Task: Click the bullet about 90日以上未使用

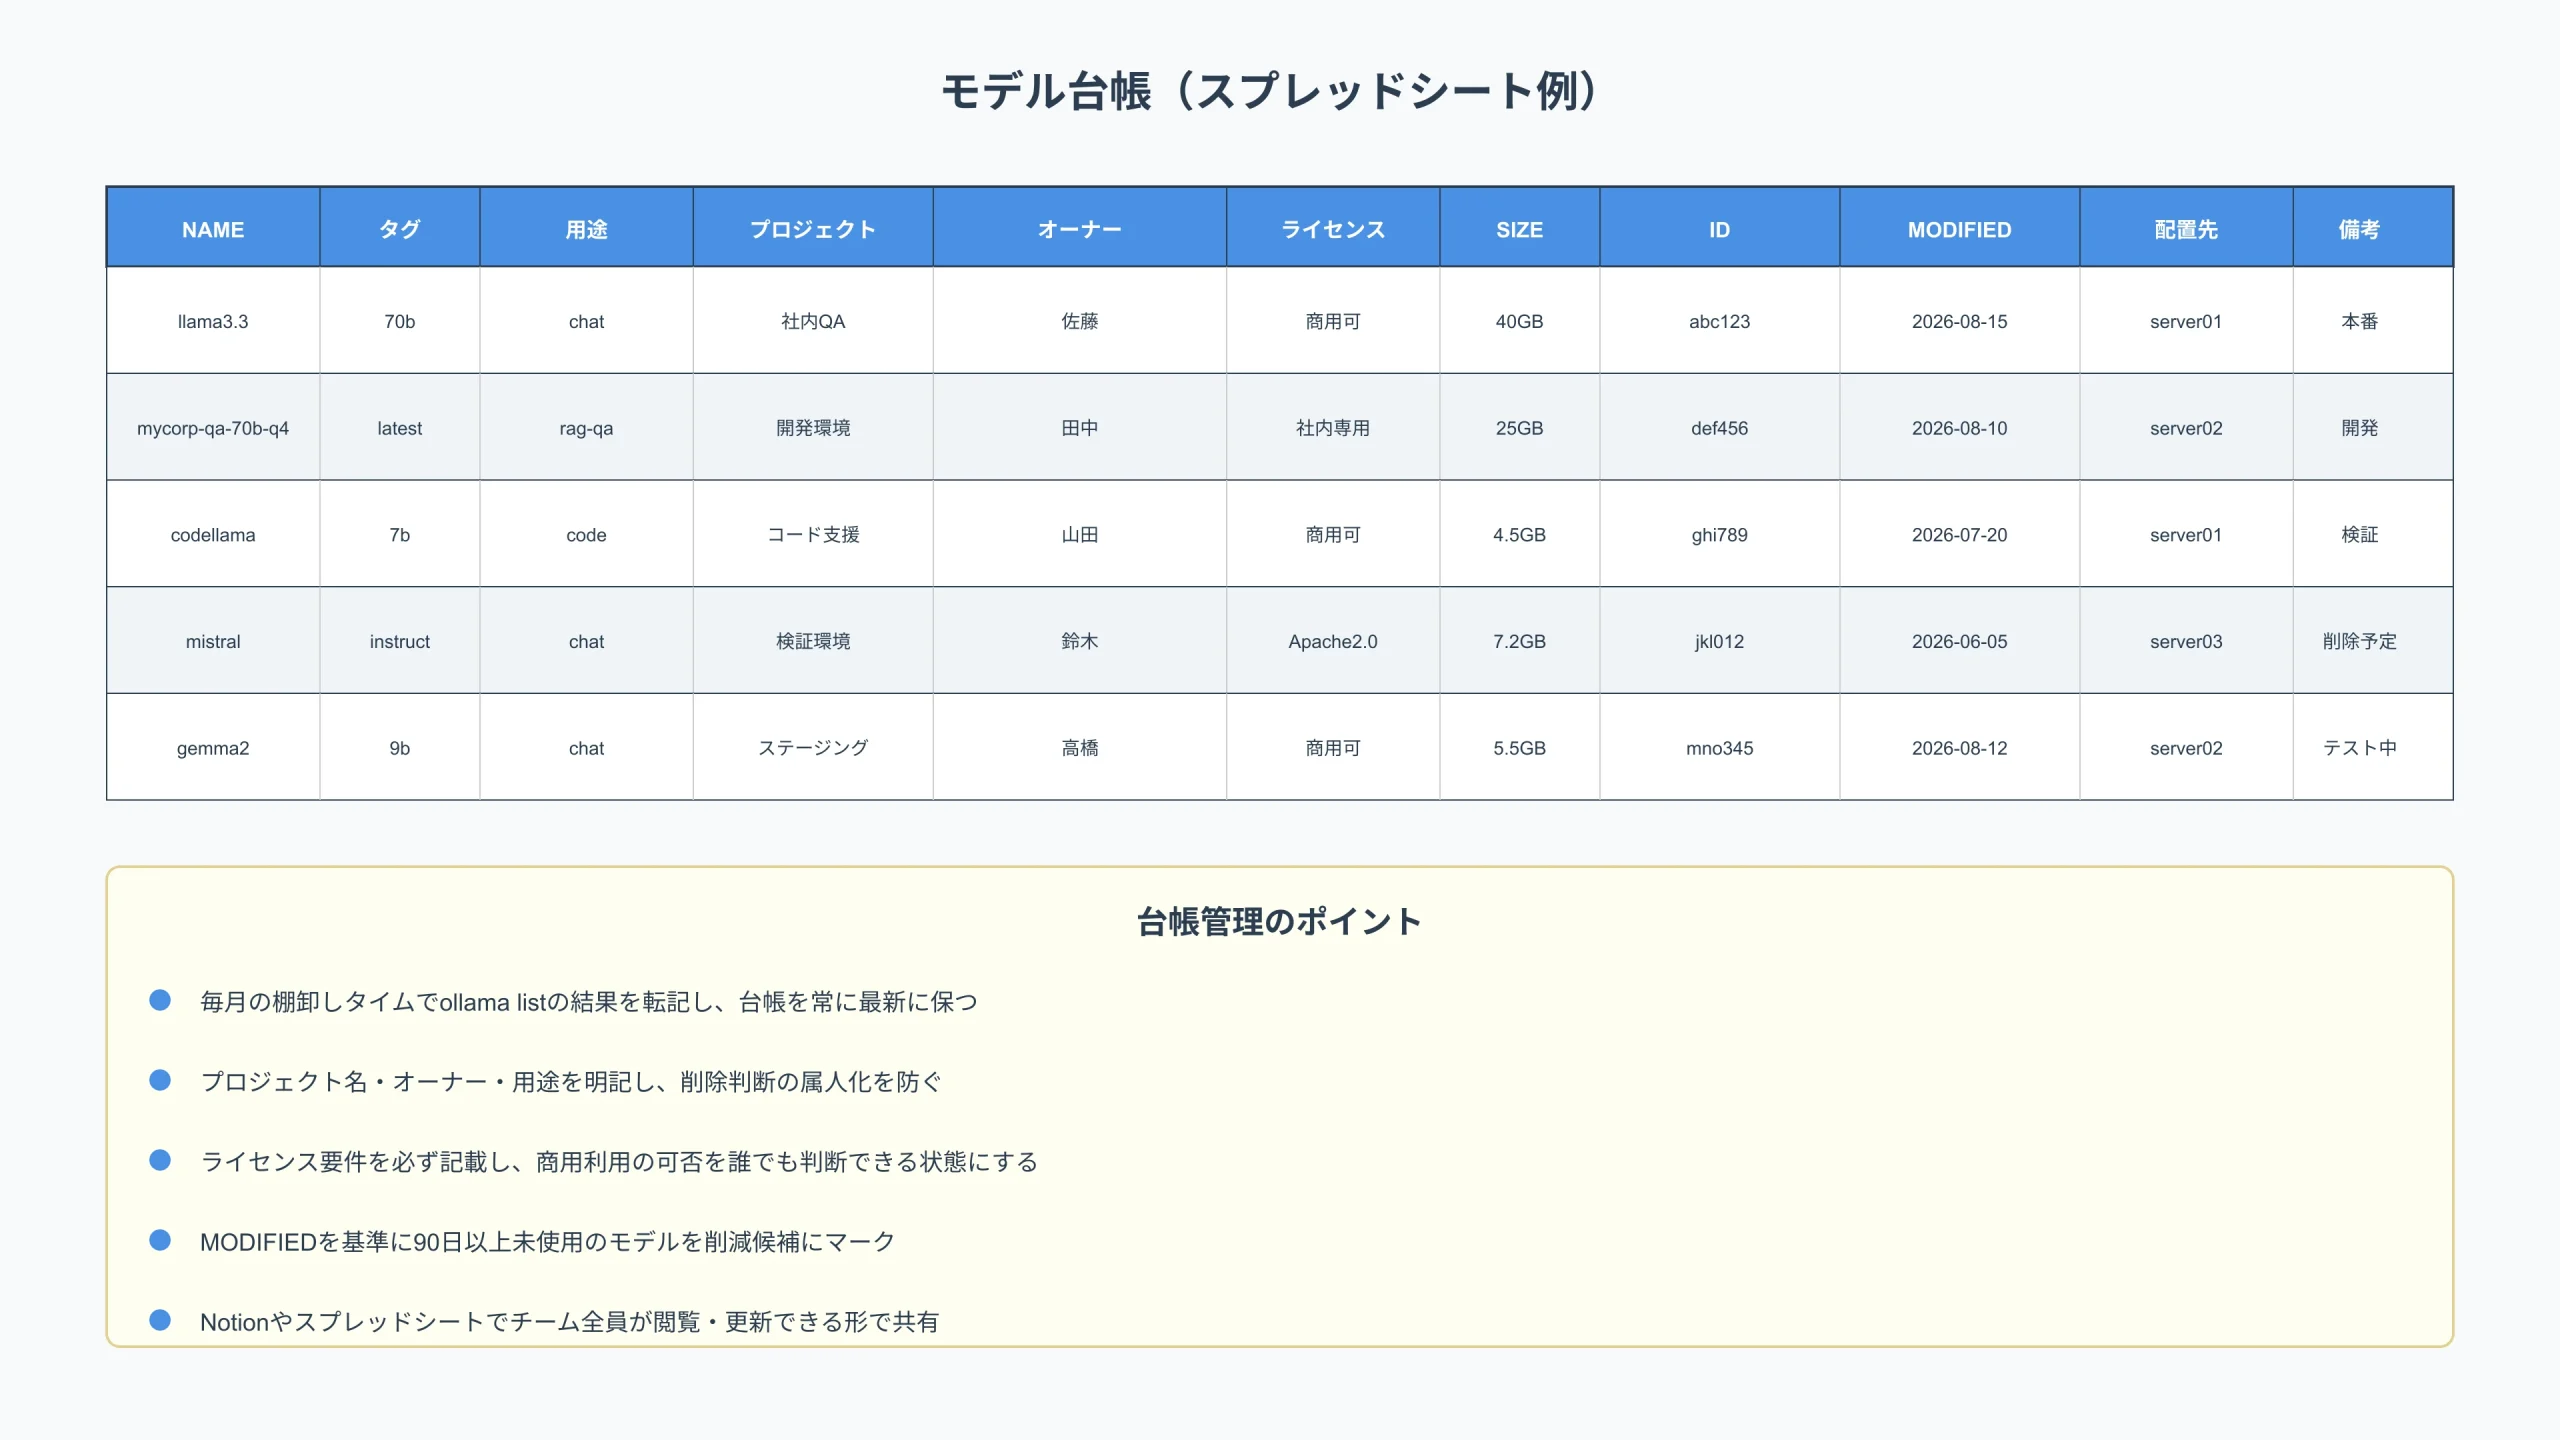Action: coord(547,1241)
